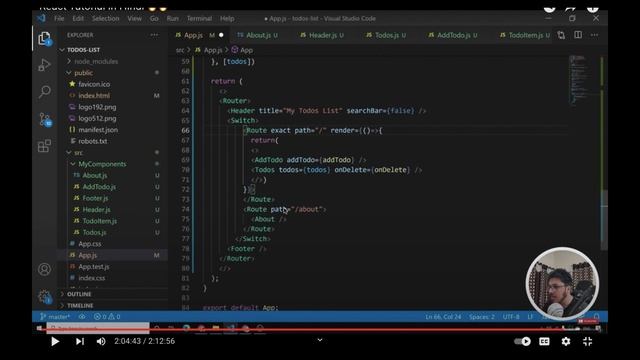The image size is (640, 360).
Task: Open the Go menu
Action: (x=154, y=18)
